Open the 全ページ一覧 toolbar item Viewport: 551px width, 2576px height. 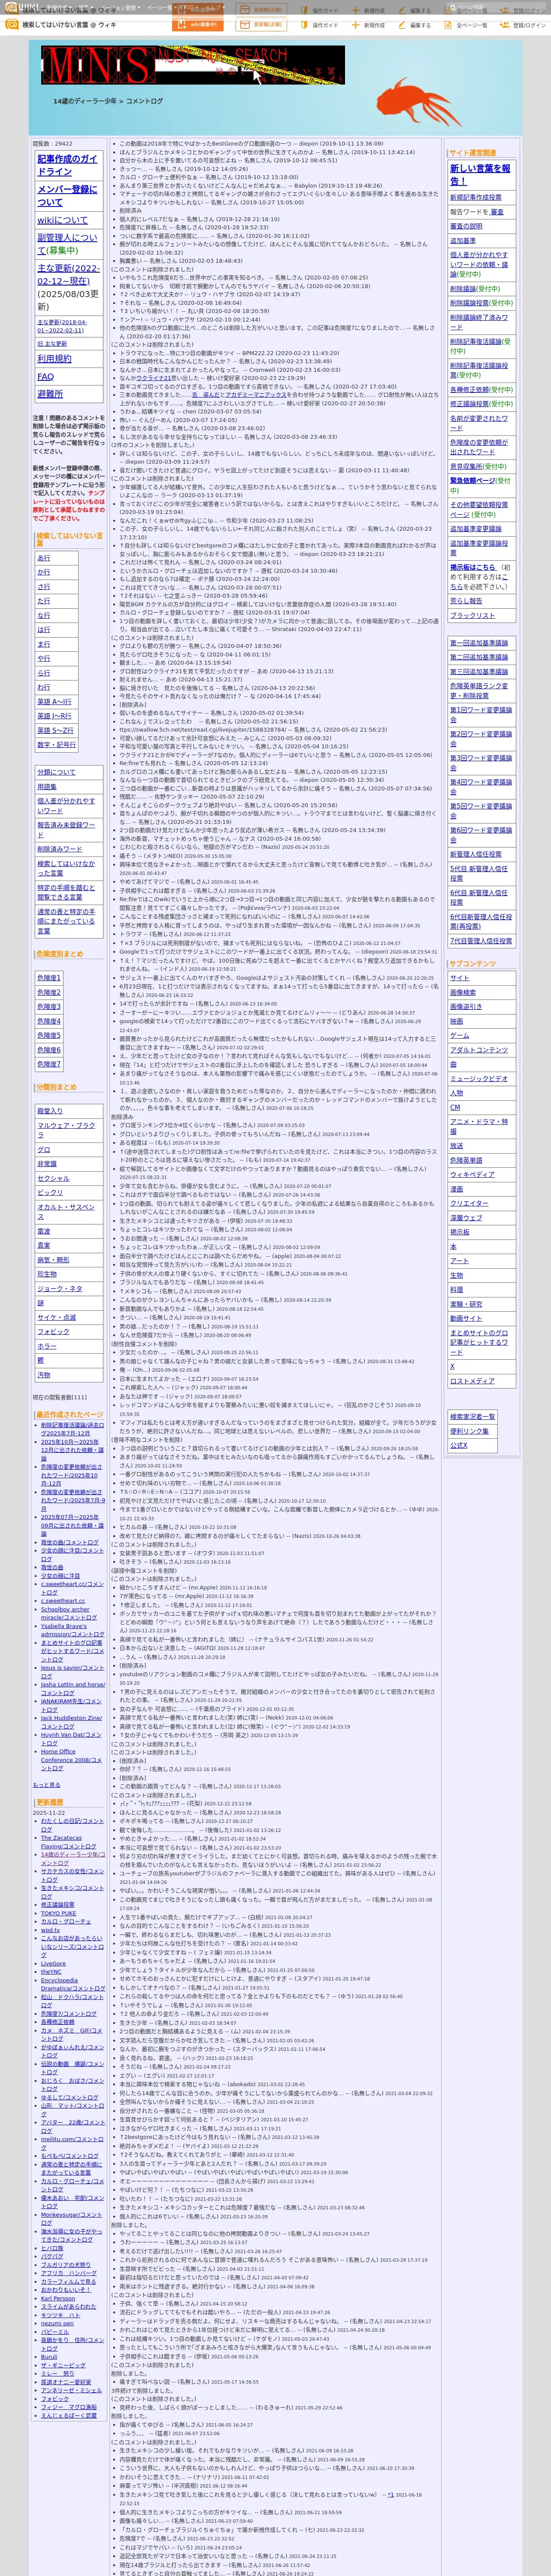(467, 25)
